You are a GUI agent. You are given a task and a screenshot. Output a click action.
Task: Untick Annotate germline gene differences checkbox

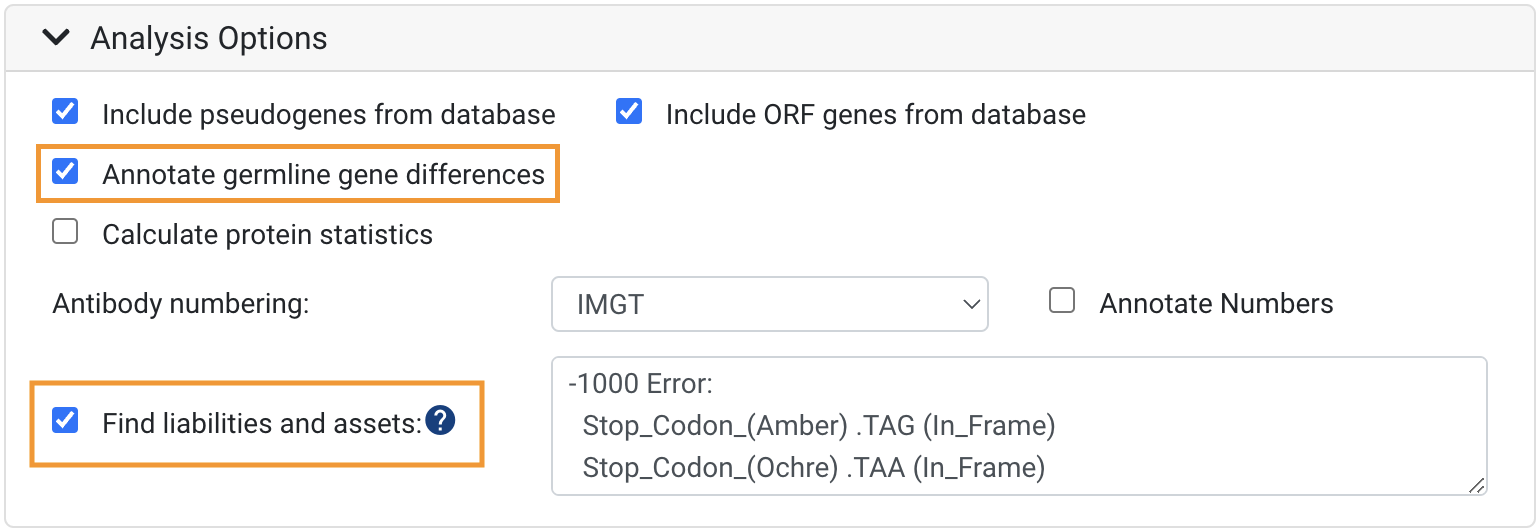click(65, 172)
